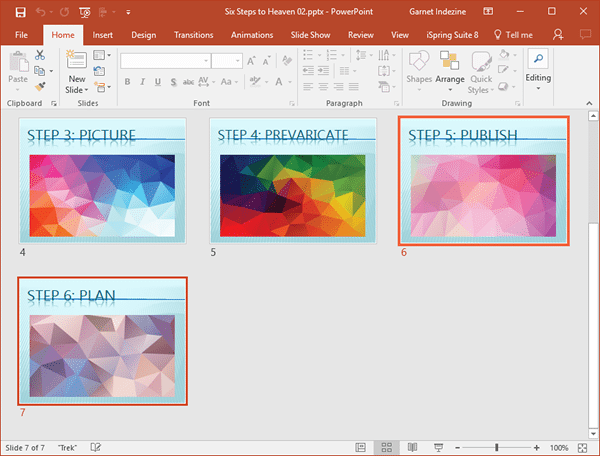
Task: Toggle Align Left paragraph
Action: point(308,87)
